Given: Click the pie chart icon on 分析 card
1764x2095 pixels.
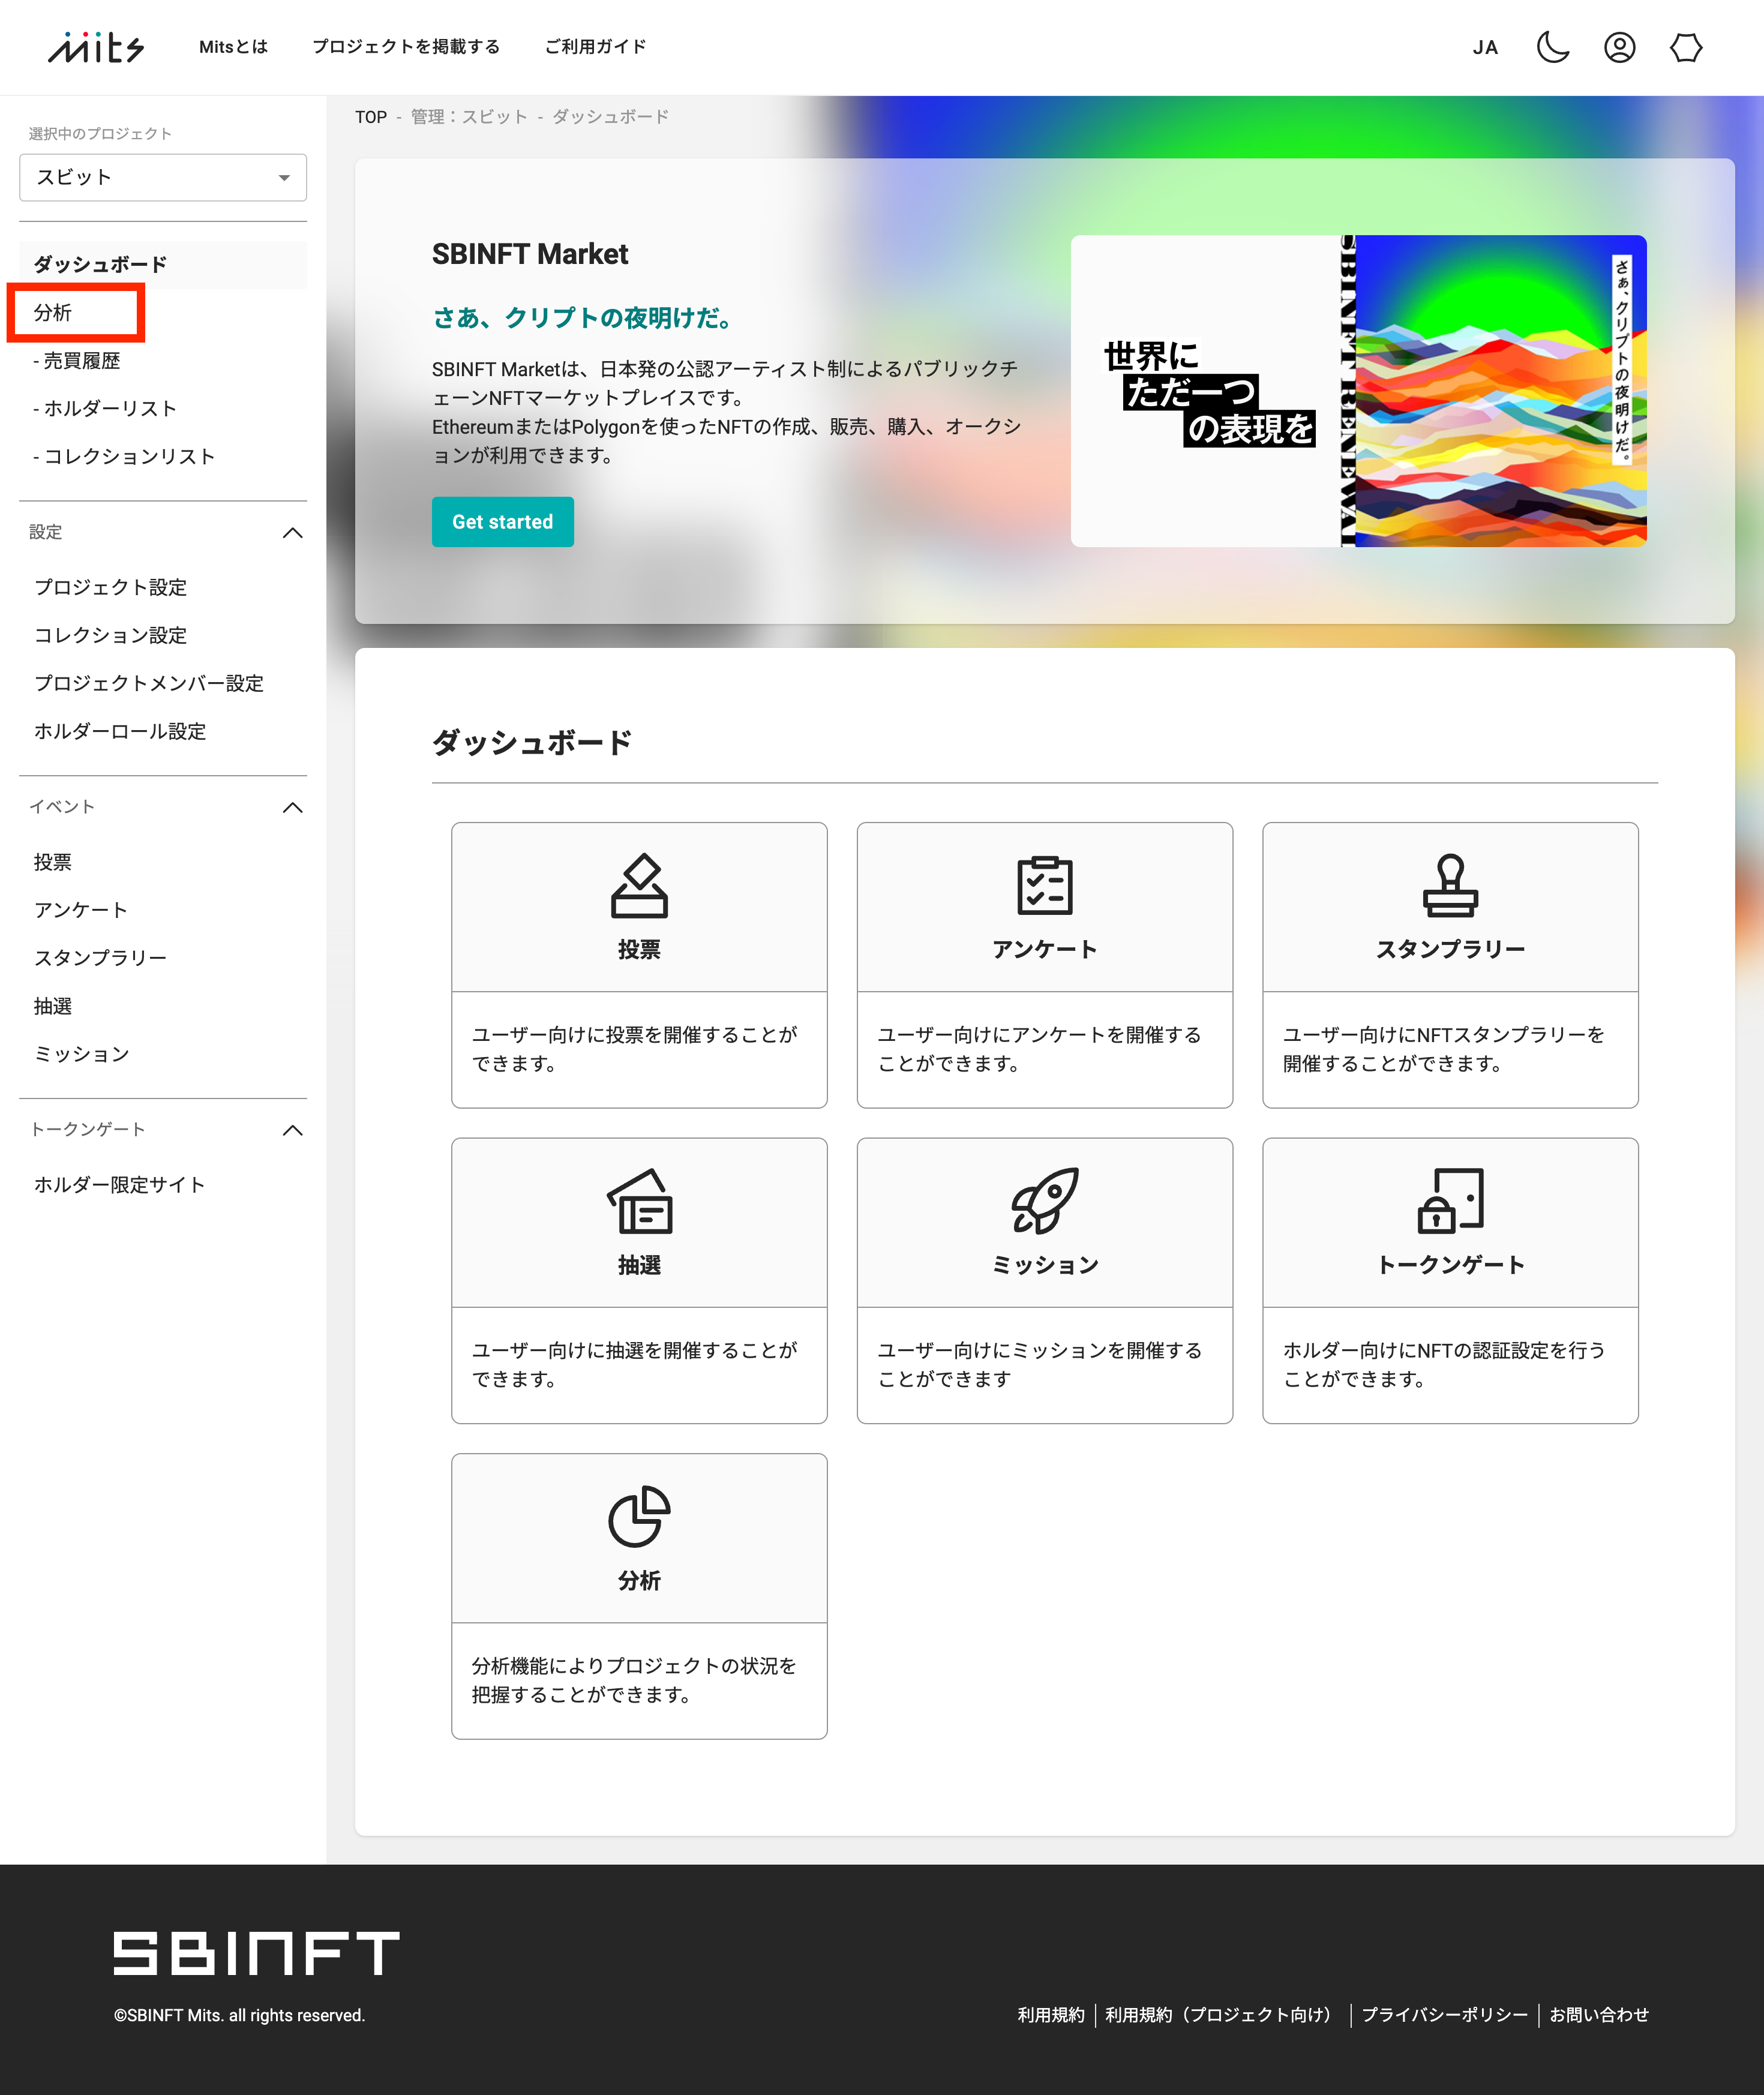Looking at the screenshot, I should (639, 1517).
